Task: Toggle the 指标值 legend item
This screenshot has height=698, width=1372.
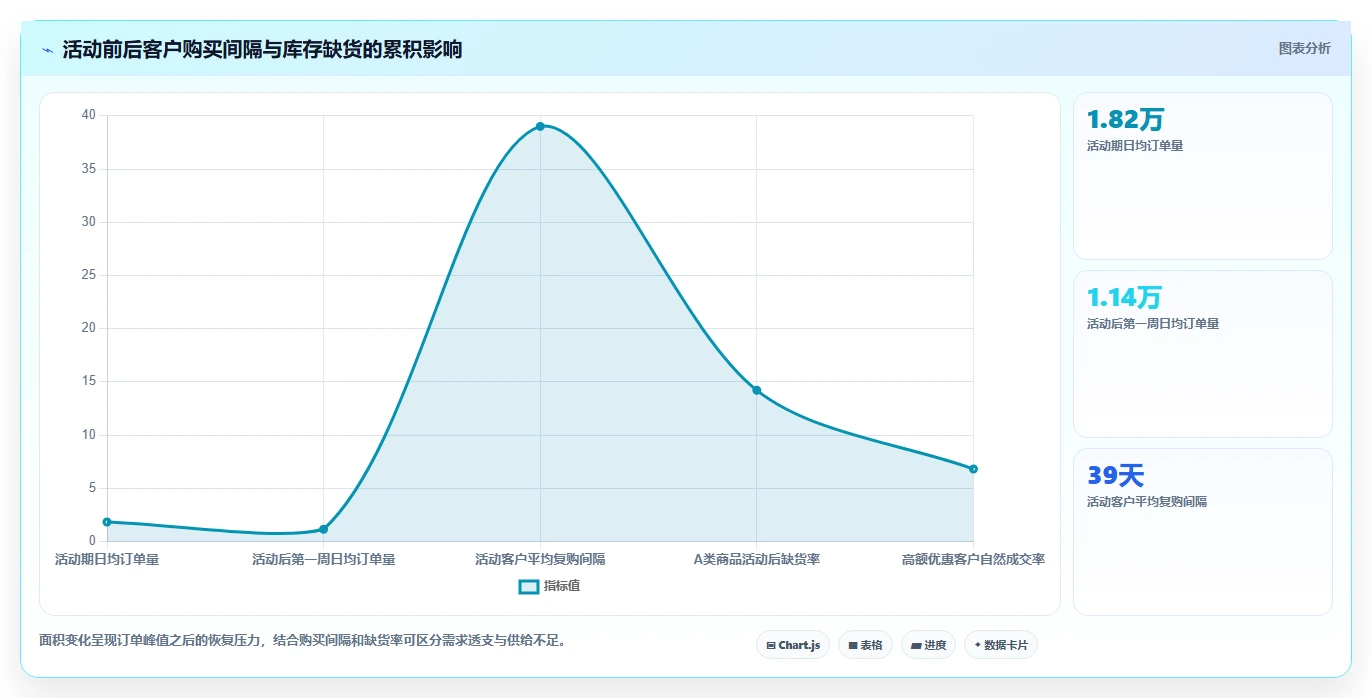Action: click(x=549, y=586)
